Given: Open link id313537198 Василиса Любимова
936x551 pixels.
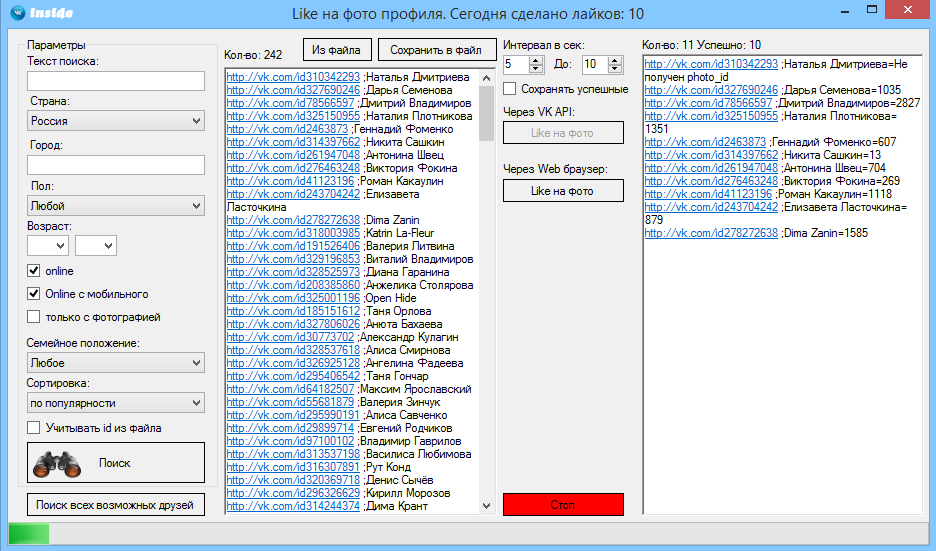Looking at the screenshot, I should point(293,454).
